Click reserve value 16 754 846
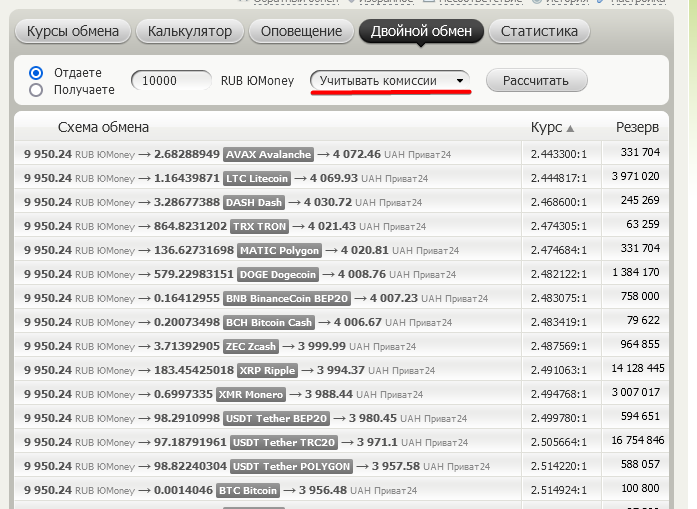The image size is (697, 509). point(638,440)
